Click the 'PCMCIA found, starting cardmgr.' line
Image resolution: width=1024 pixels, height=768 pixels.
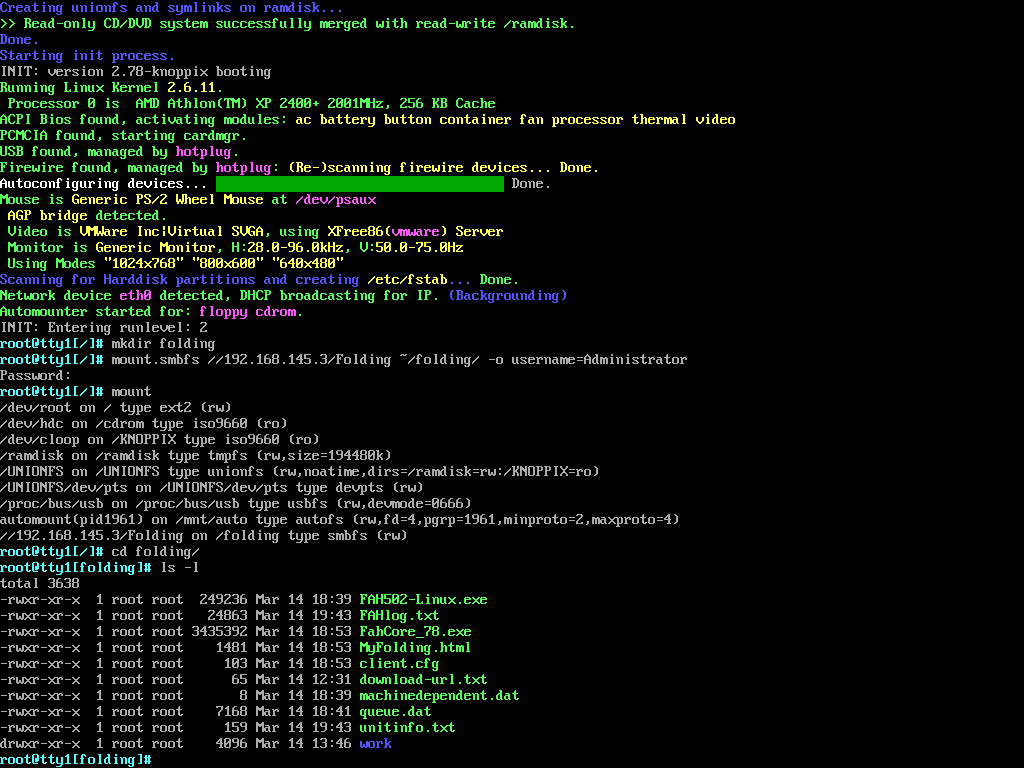pyautogui.click(x=123, y=136)
